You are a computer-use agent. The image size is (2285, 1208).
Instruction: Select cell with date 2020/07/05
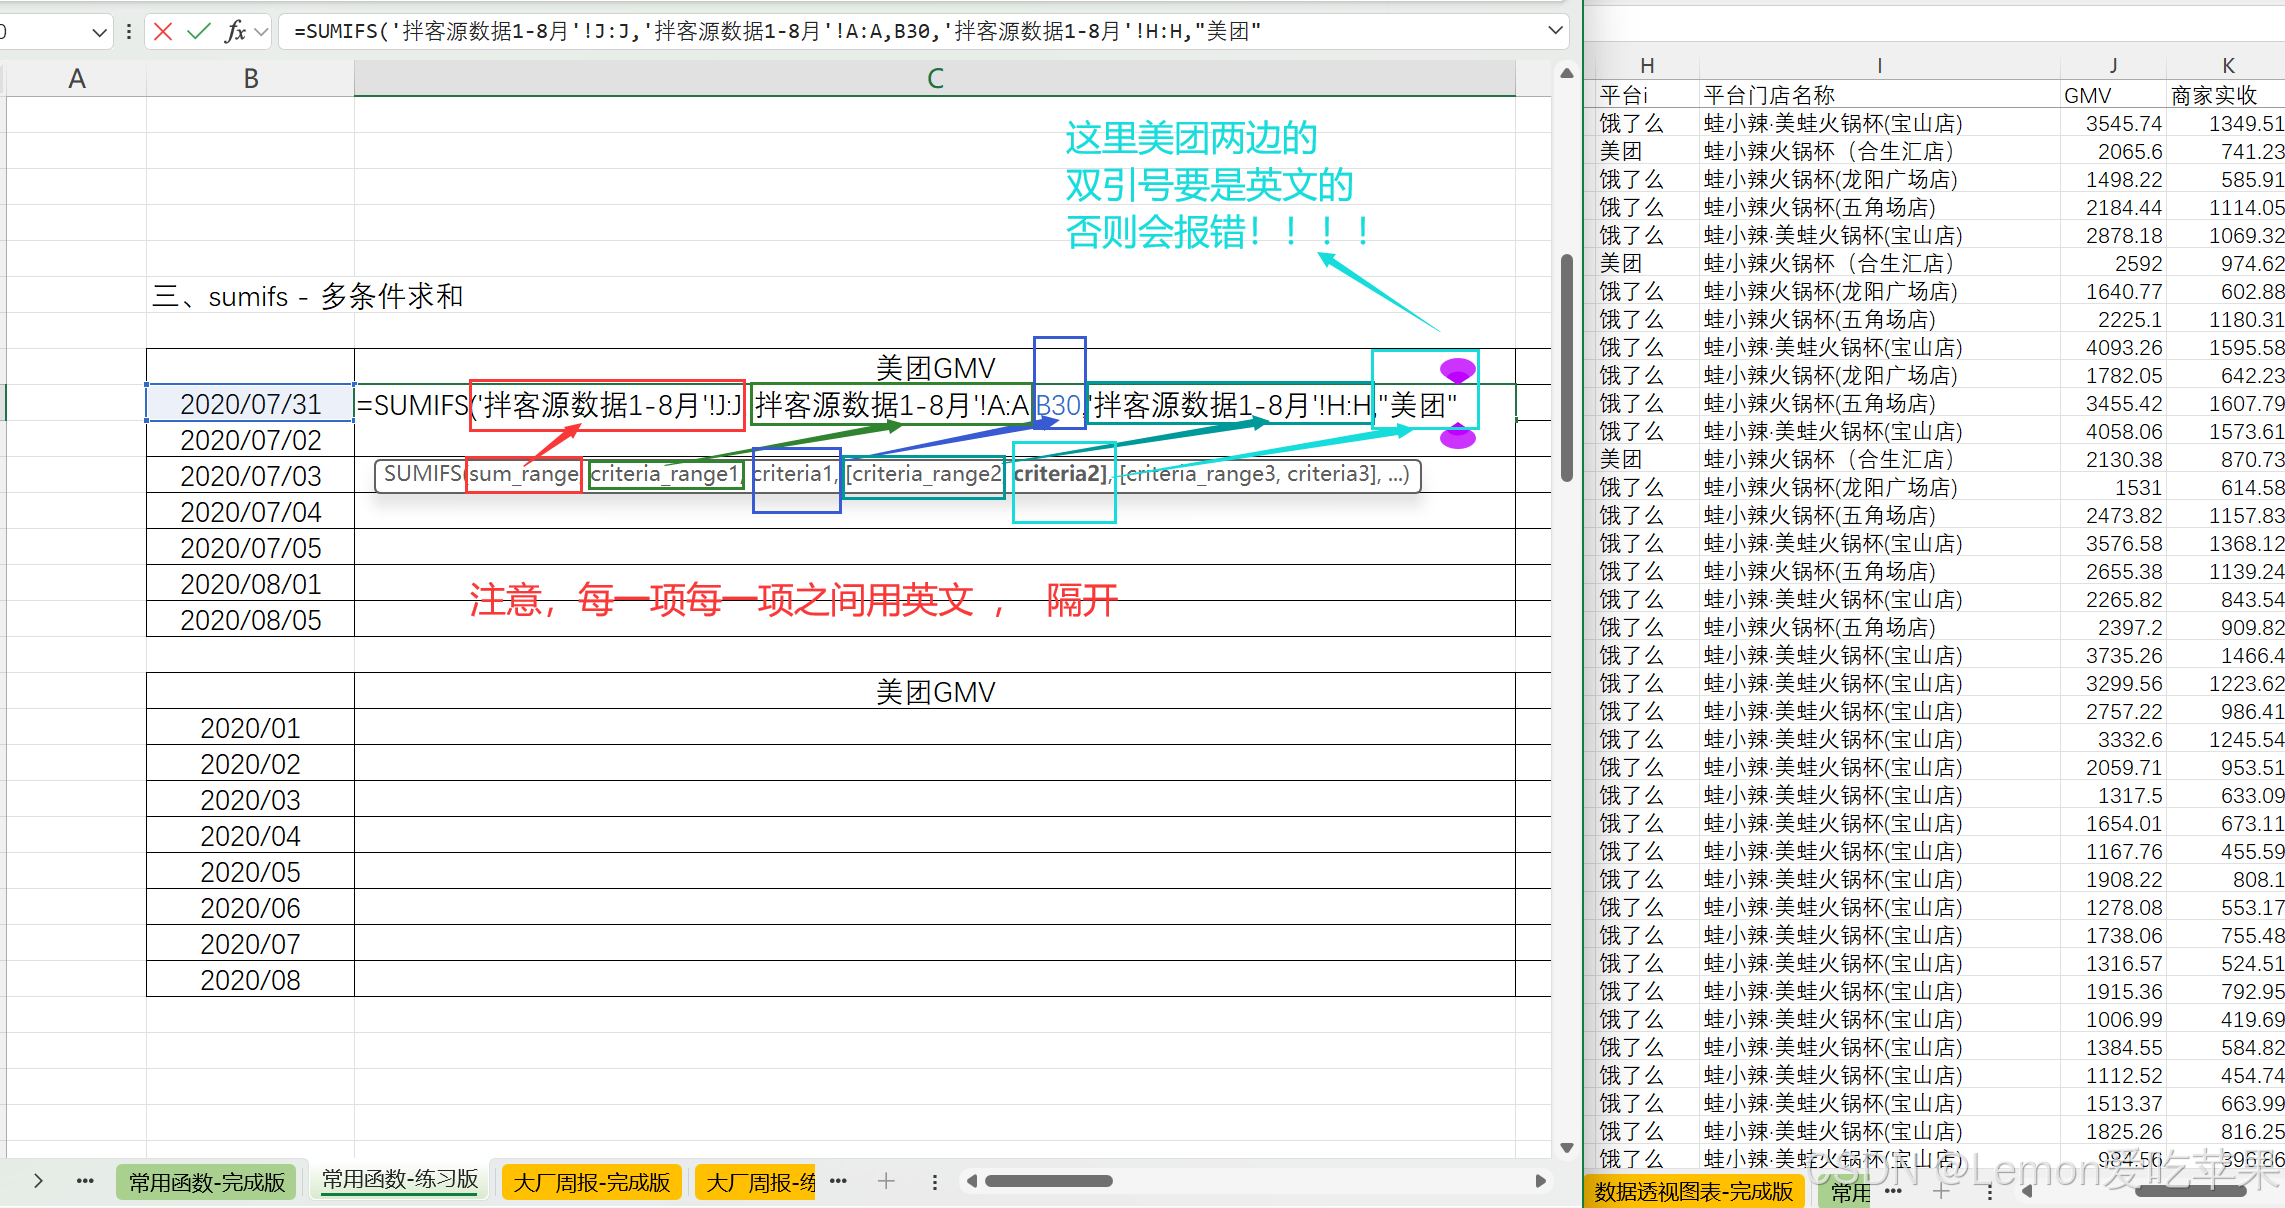[x=251, y=548]
